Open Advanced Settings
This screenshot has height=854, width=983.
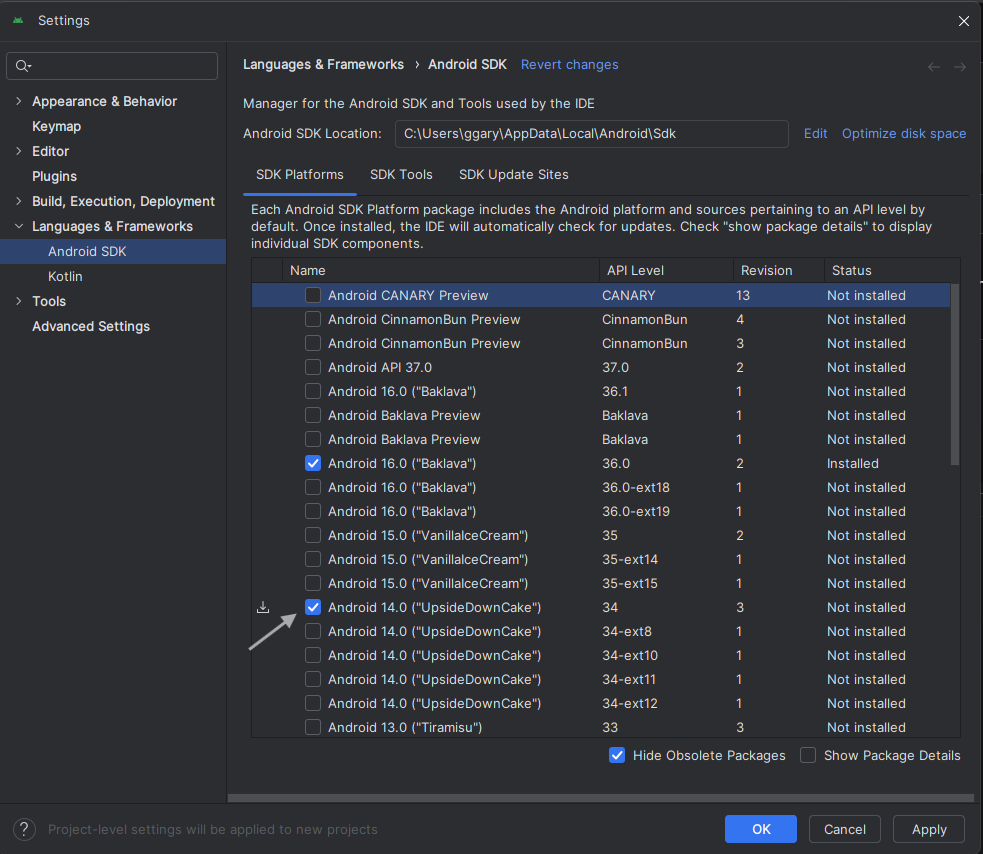(91, 326)
